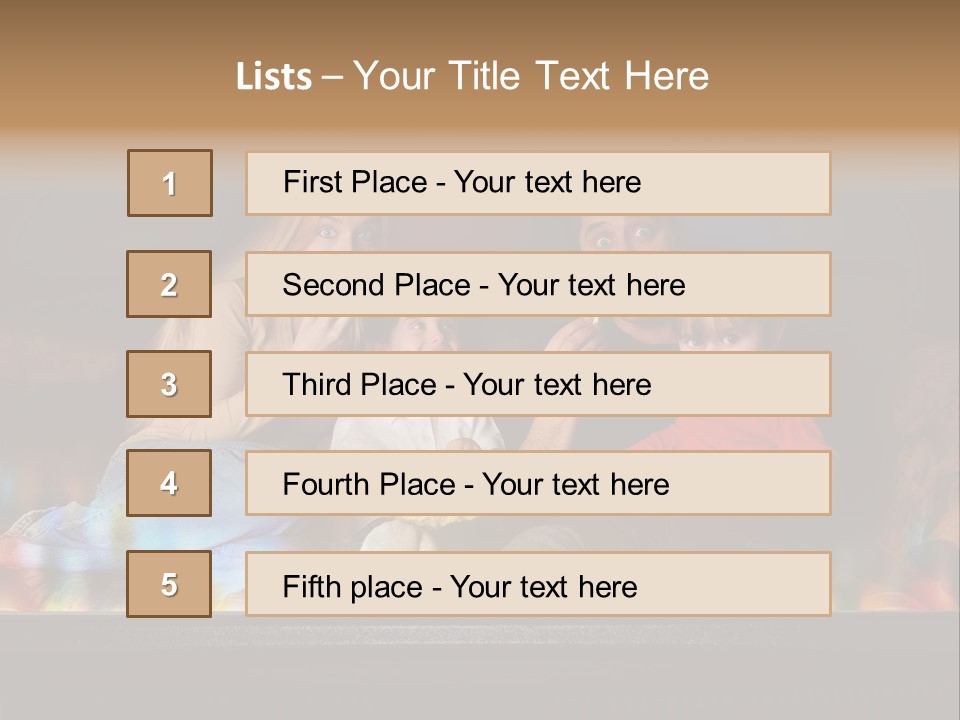Viewport: 960px width, 720px height.
Task: Click the number 2 box
Action: point(169,284)
